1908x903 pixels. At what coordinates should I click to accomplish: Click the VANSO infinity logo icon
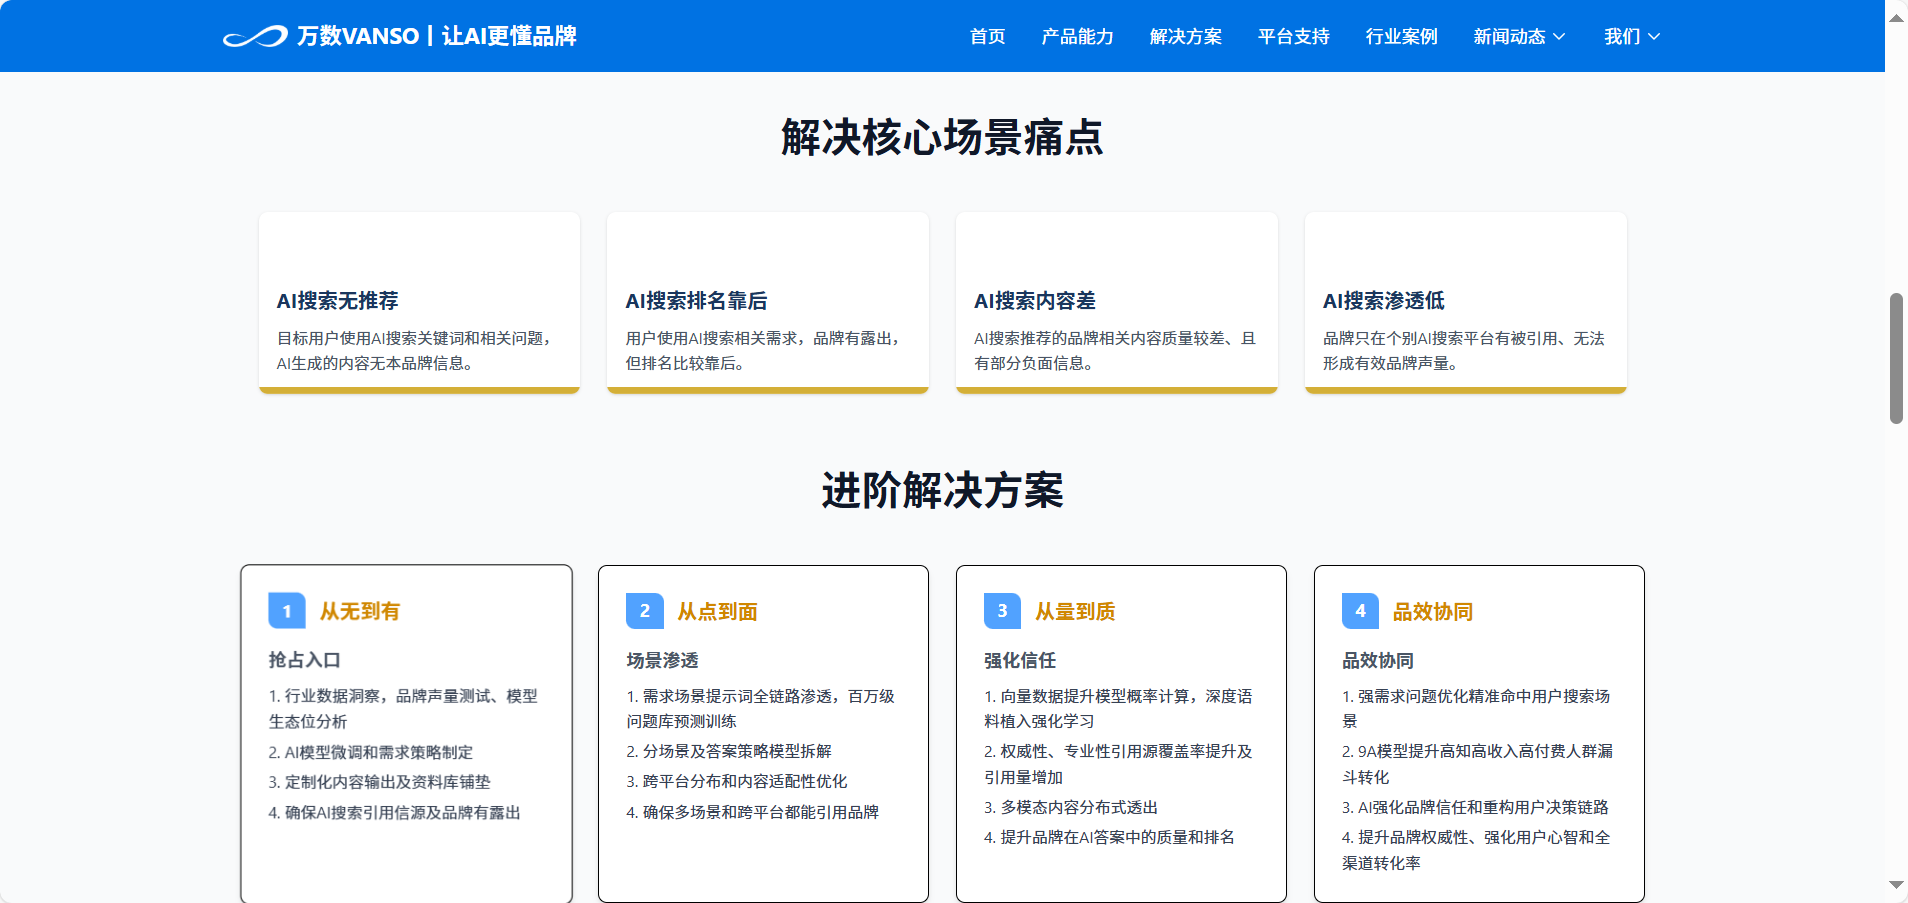pyautogui.click(x=254, y=37)
